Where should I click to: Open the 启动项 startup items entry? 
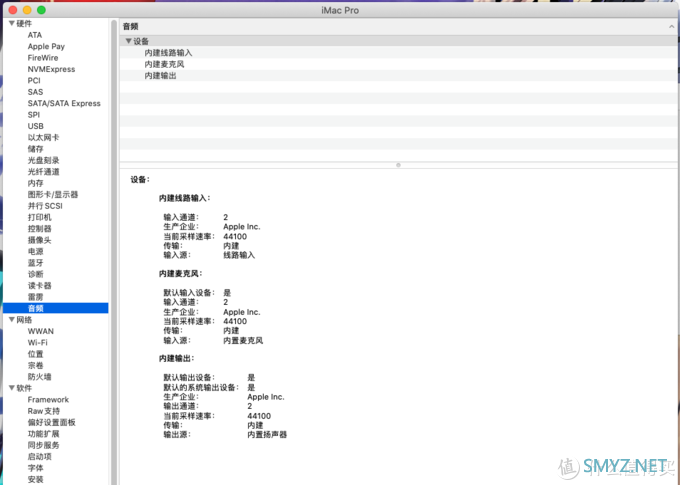[x=39, y=456]
